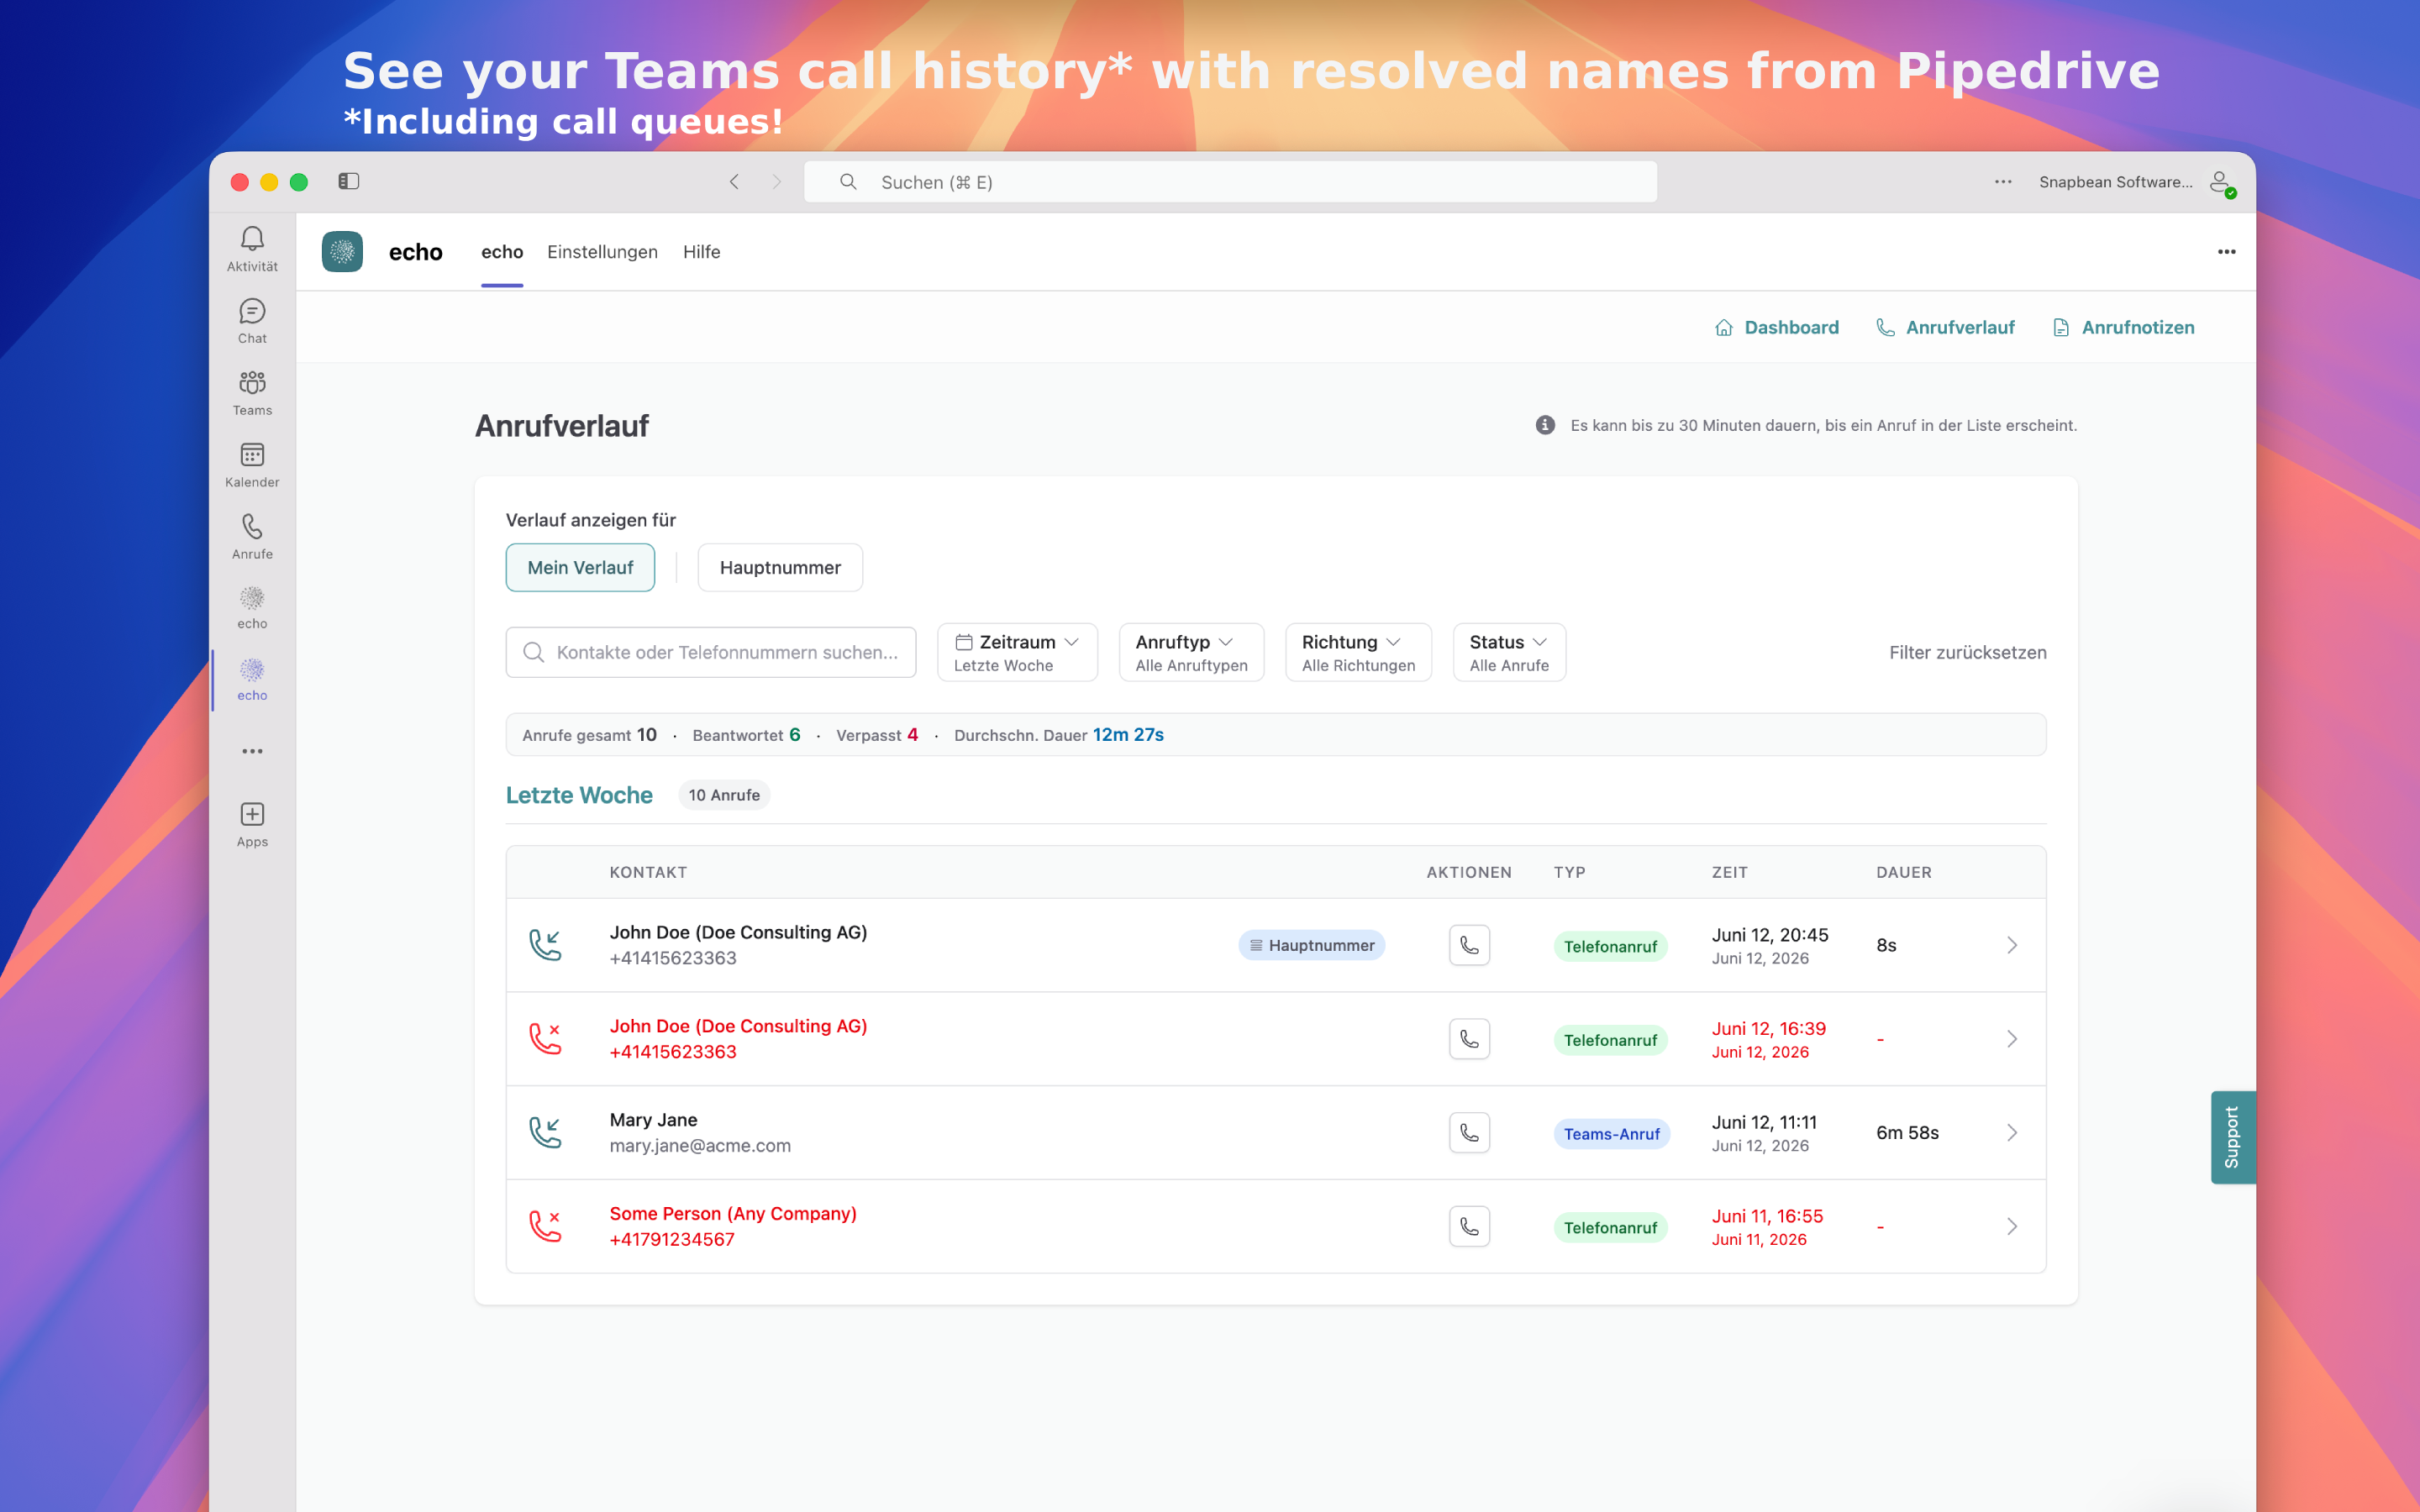Image resolution: width=2420 pixels, height=1512 pixels.
Task: Click the Snapbean Software account name
Action: [2115, 182]
